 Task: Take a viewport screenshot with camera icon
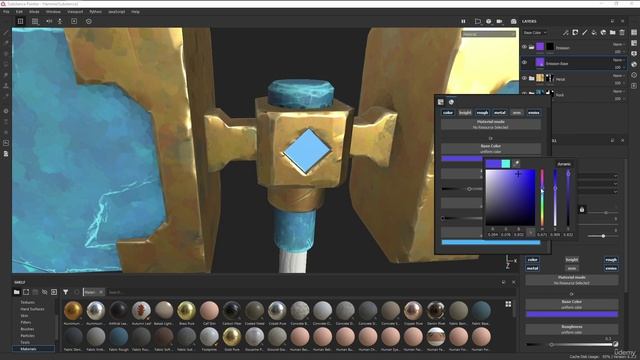[x=513, y=21]
